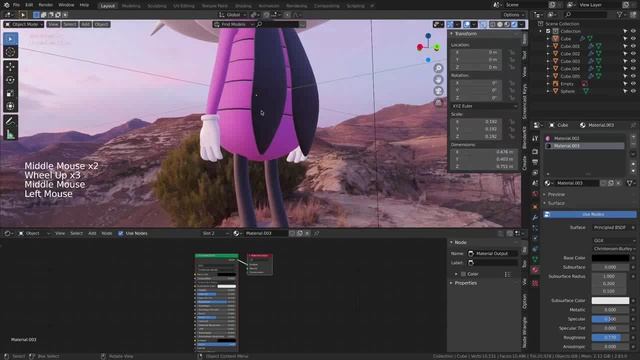
Task: Switch to the Modeling workspace tab
Action: 131,6
